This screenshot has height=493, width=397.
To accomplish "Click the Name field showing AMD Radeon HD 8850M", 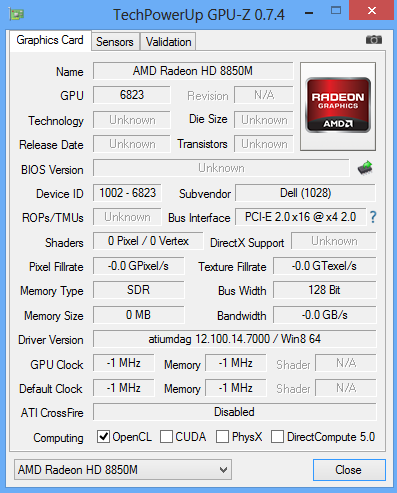I will click(193, 71).
